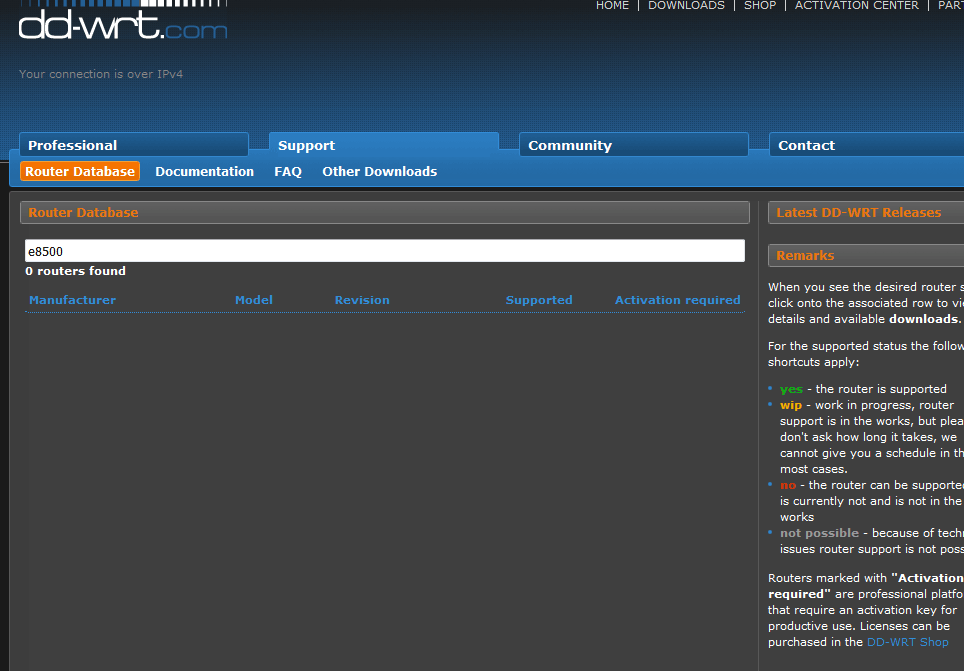
Task: Open the Contact tab
Action: click(x=867, y=145)
